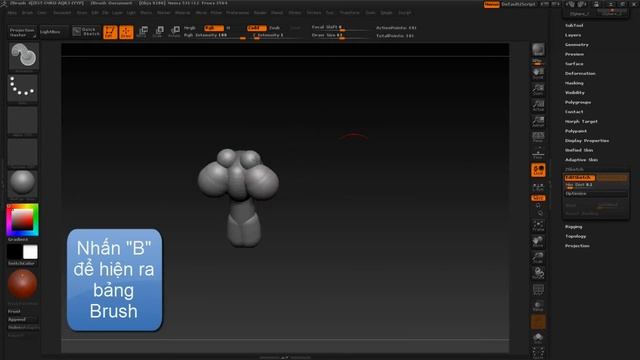Adjust the Rgb Intensity slider

tap(215, 36)
